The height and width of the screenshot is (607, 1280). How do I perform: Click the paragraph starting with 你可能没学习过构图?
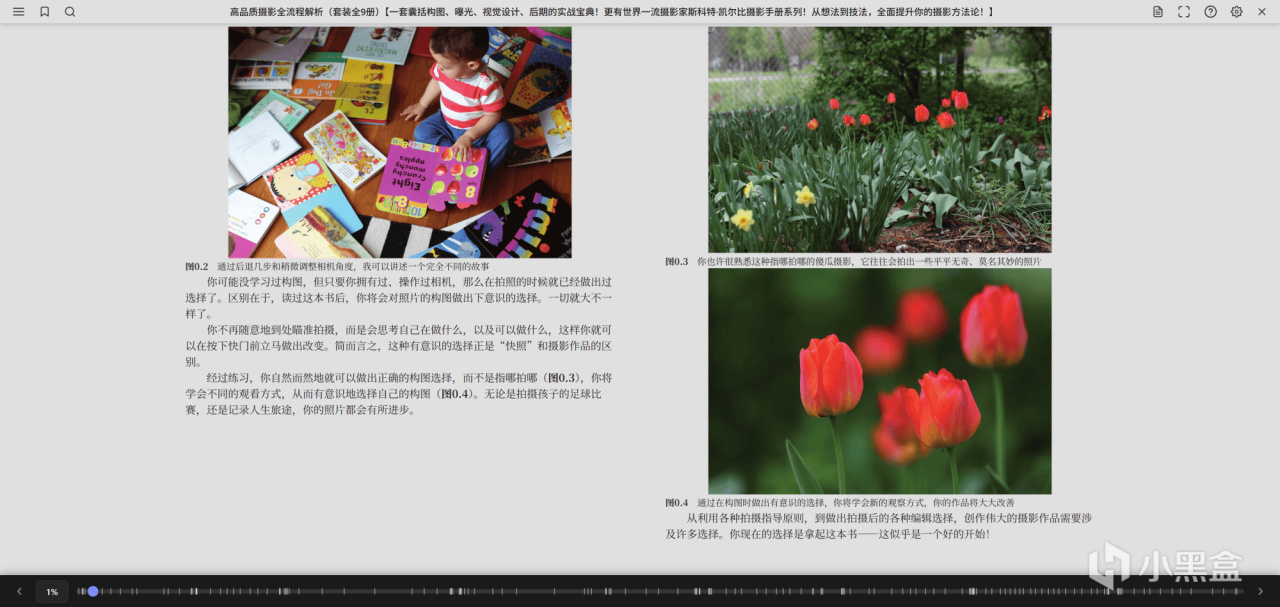(399, 298)
